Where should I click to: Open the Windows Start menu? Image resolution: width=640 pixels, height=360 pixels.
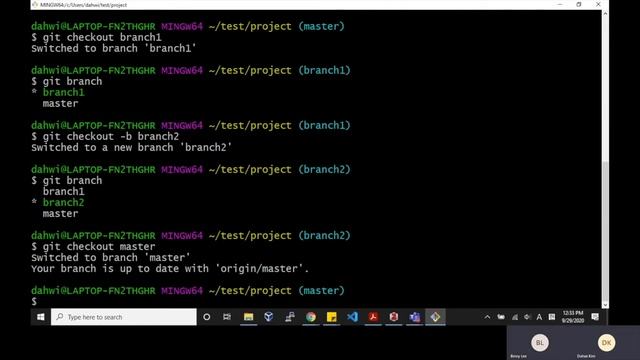point(40,317)
